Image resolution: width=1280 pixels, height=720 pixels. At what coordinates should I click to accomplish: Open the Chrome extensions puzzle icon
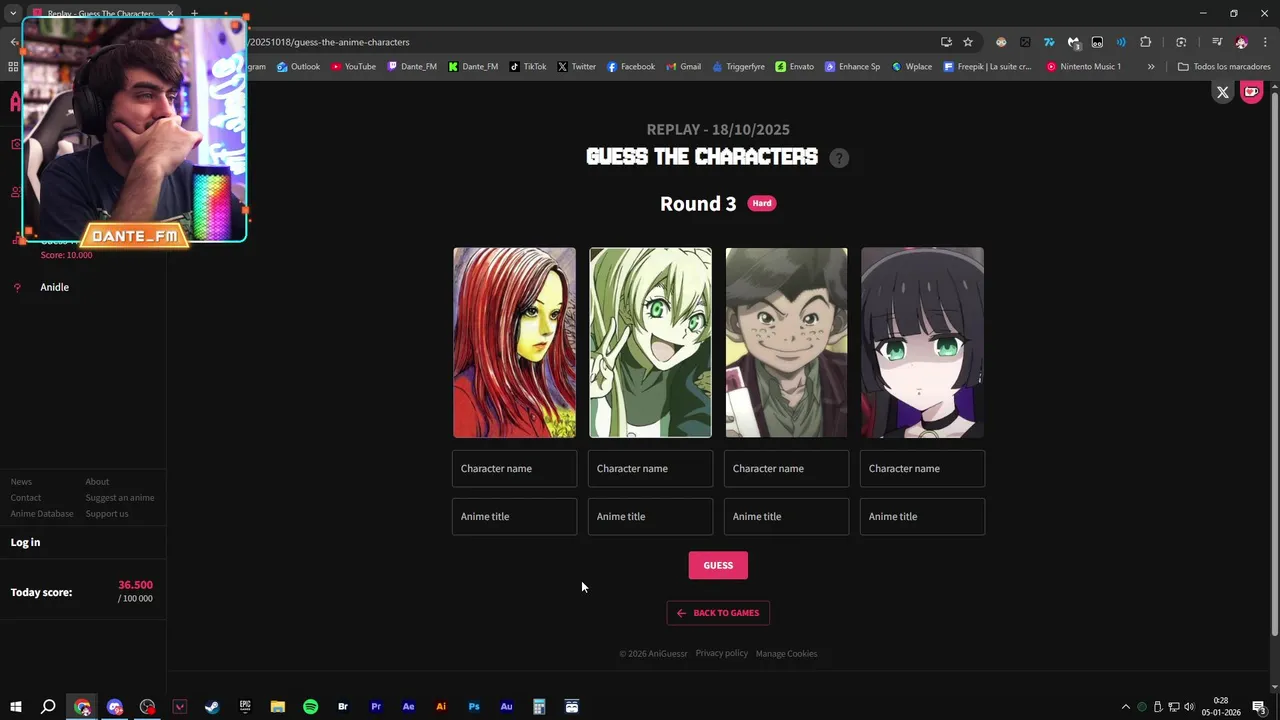[1146, 42]
